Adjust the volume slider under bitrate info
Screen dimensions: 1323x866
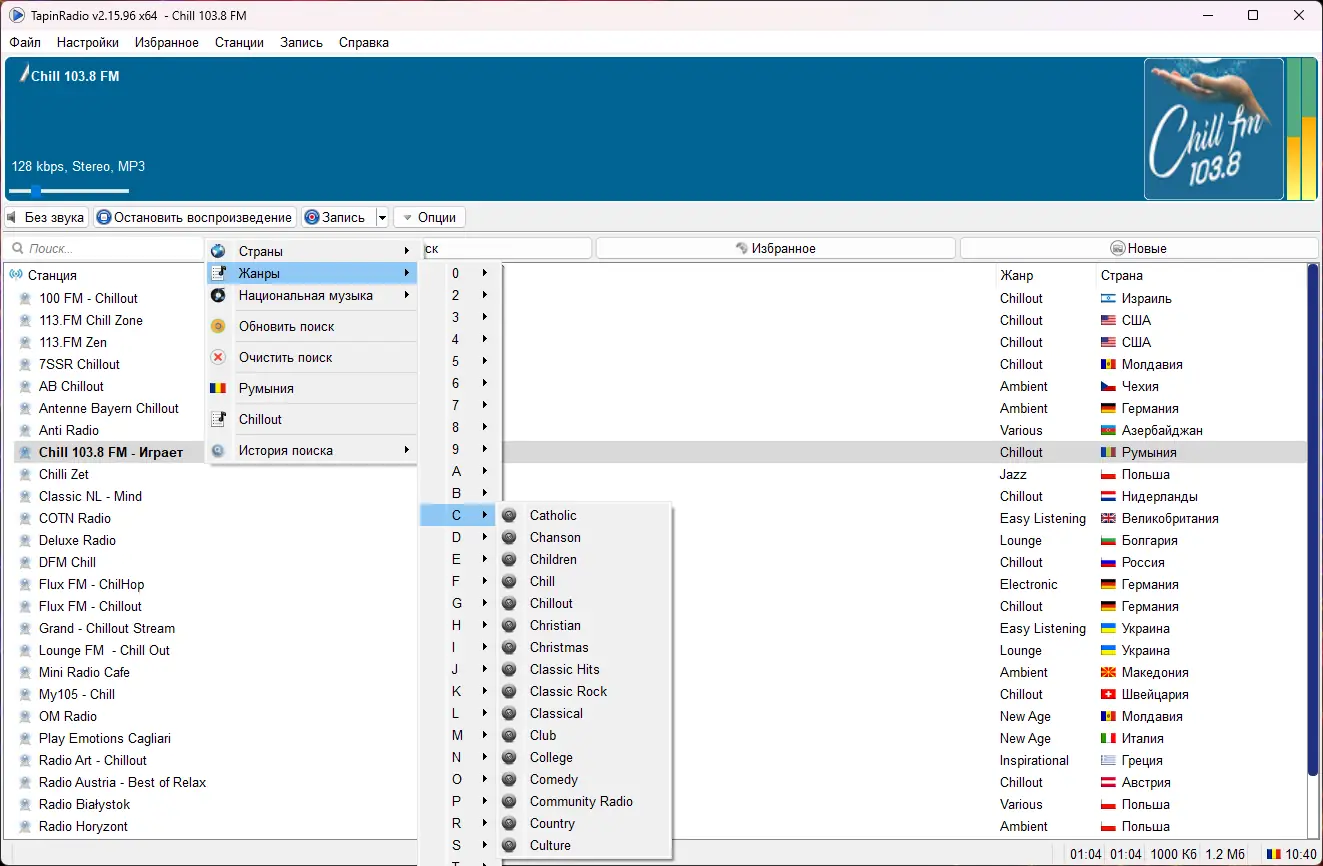click(x=69, y=190)
